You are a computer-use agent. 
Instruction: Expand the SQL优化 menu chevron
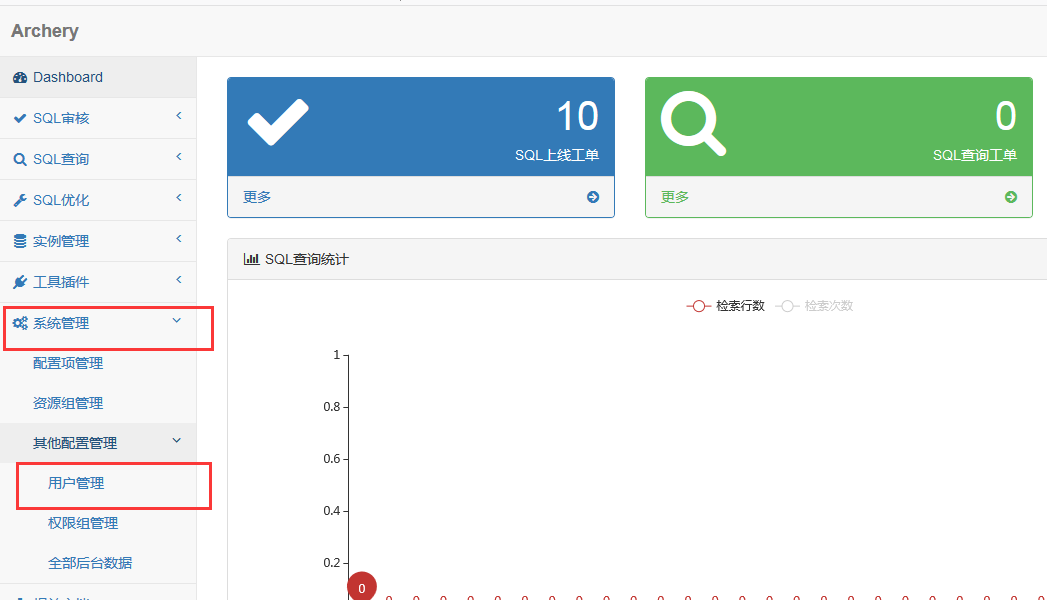coord(179,198)
